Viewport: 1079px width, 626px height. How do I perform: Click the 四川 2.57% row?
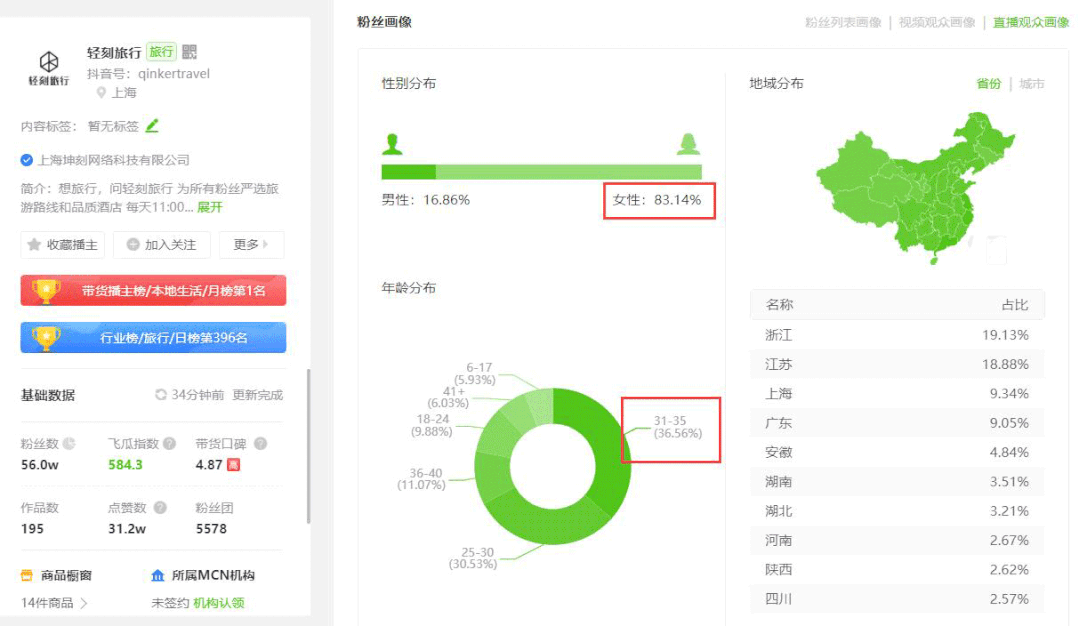click(x=897, y=599)
